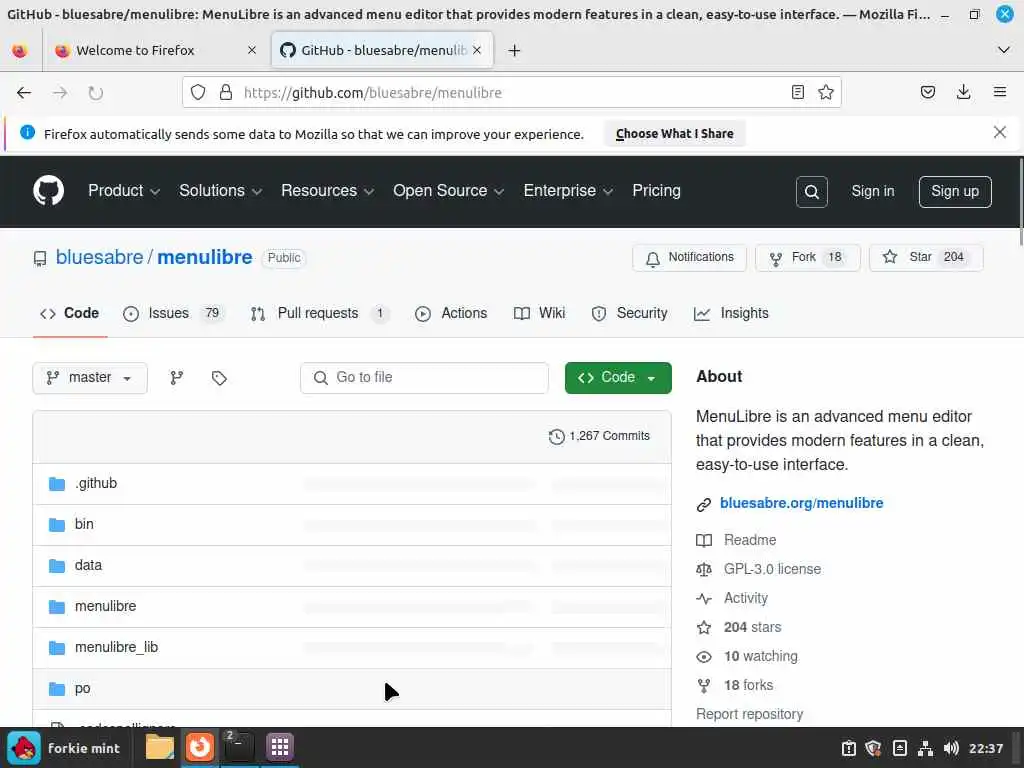View branches icon next to master

(x=176, y=377)
